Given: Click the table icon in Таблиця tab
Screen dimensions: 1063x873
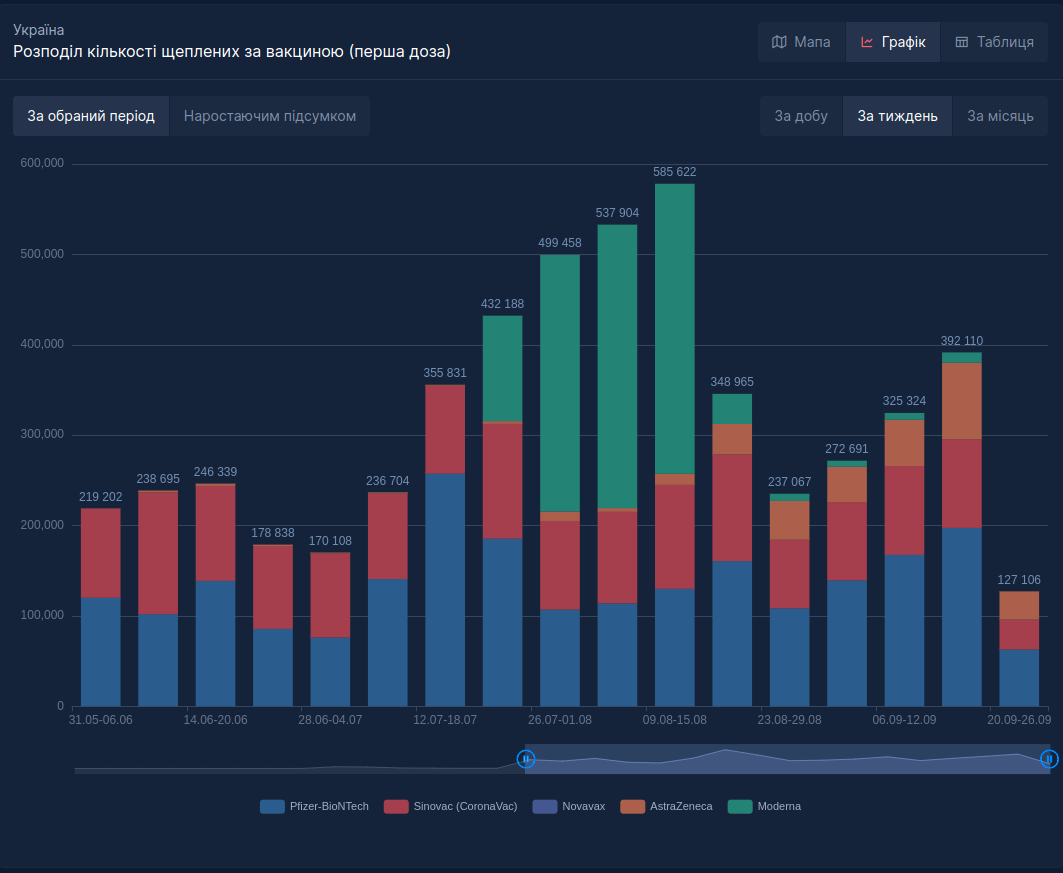Looking at the screenshot, I should point(962,42).
